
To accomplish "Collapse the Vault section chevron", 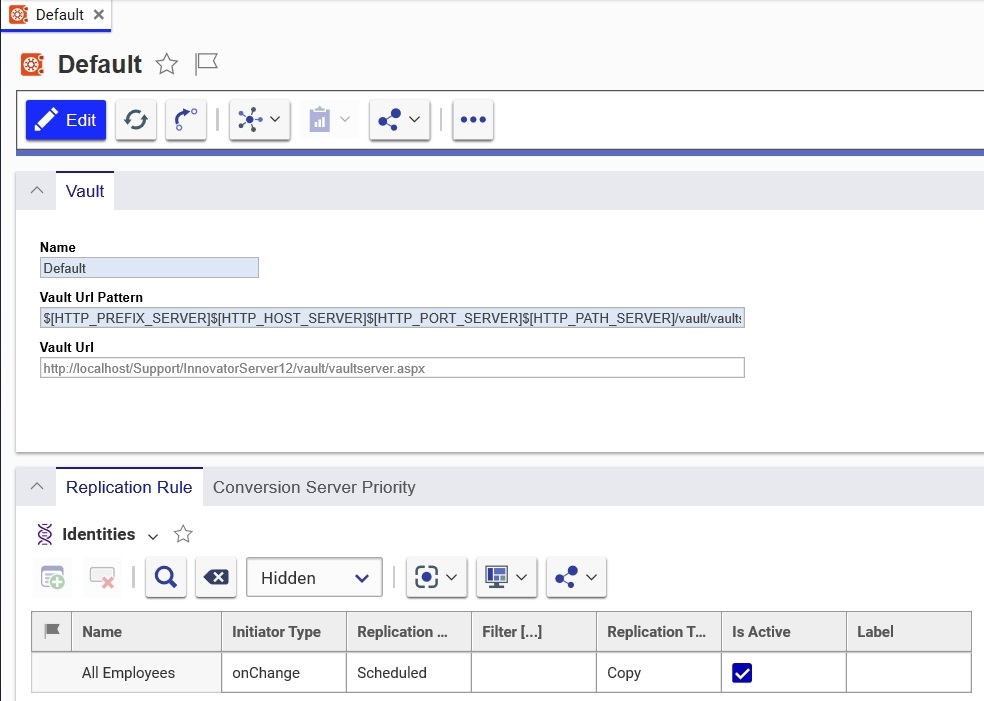I will (37, 190).
